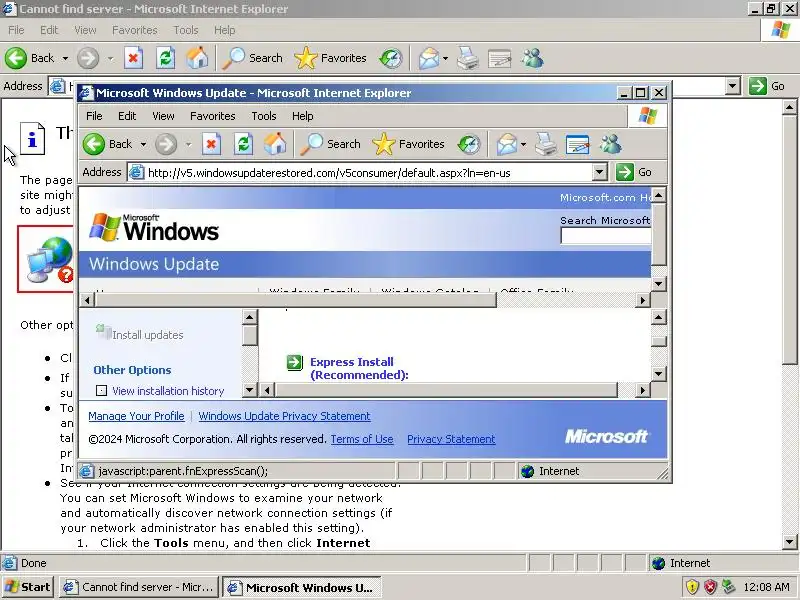Refresh the Cannot find server window
The height and width of the screenshot is (600, 800).
(165, 58)
